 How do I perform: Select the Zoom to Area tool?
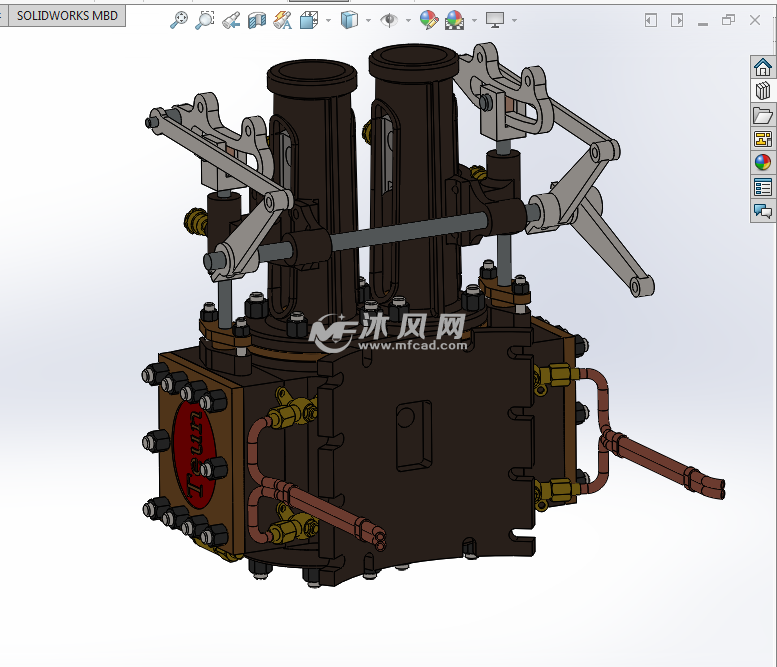coord(205,19)
